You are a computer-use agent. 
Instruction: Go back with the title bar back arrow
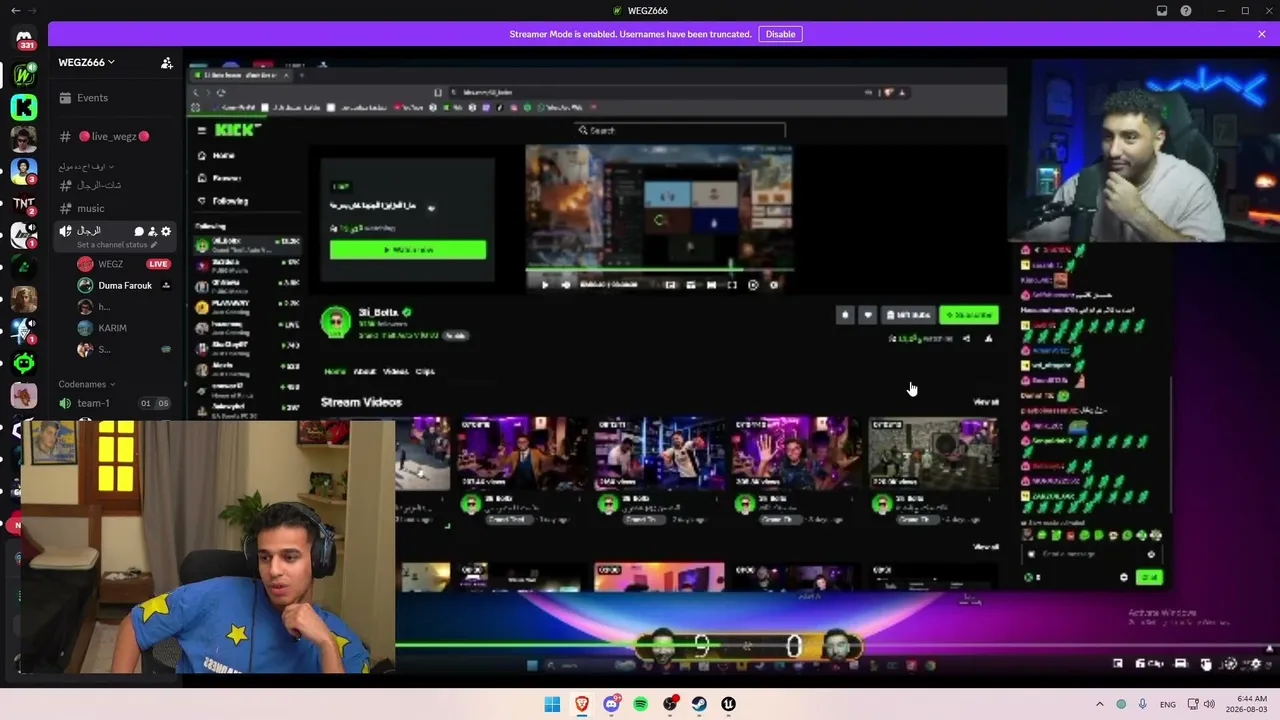[15, 11]
